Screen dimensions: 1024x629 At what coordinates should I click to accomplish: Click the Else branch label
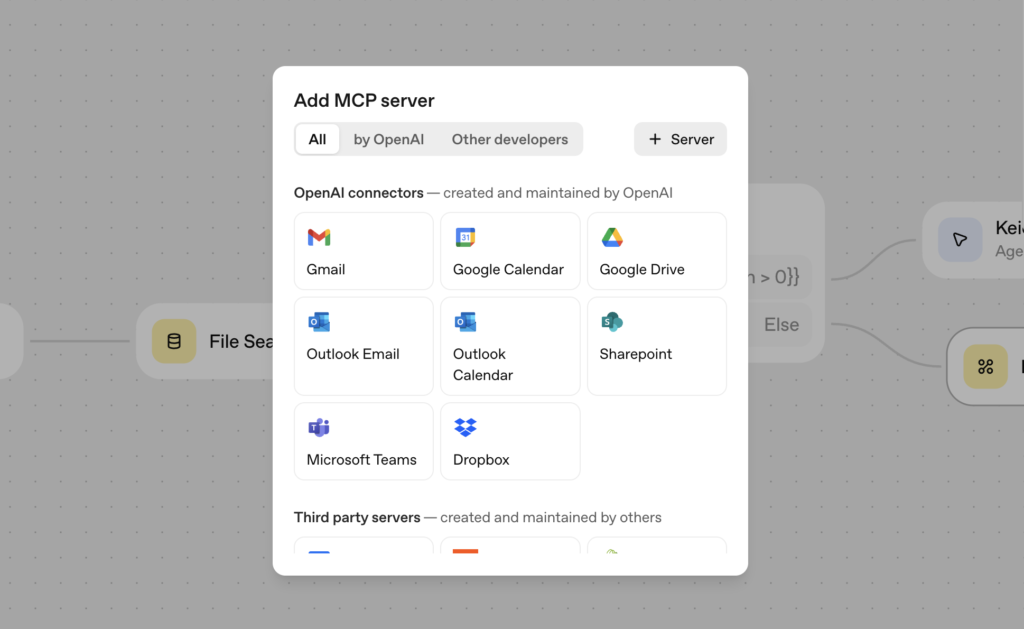point(781,324)
